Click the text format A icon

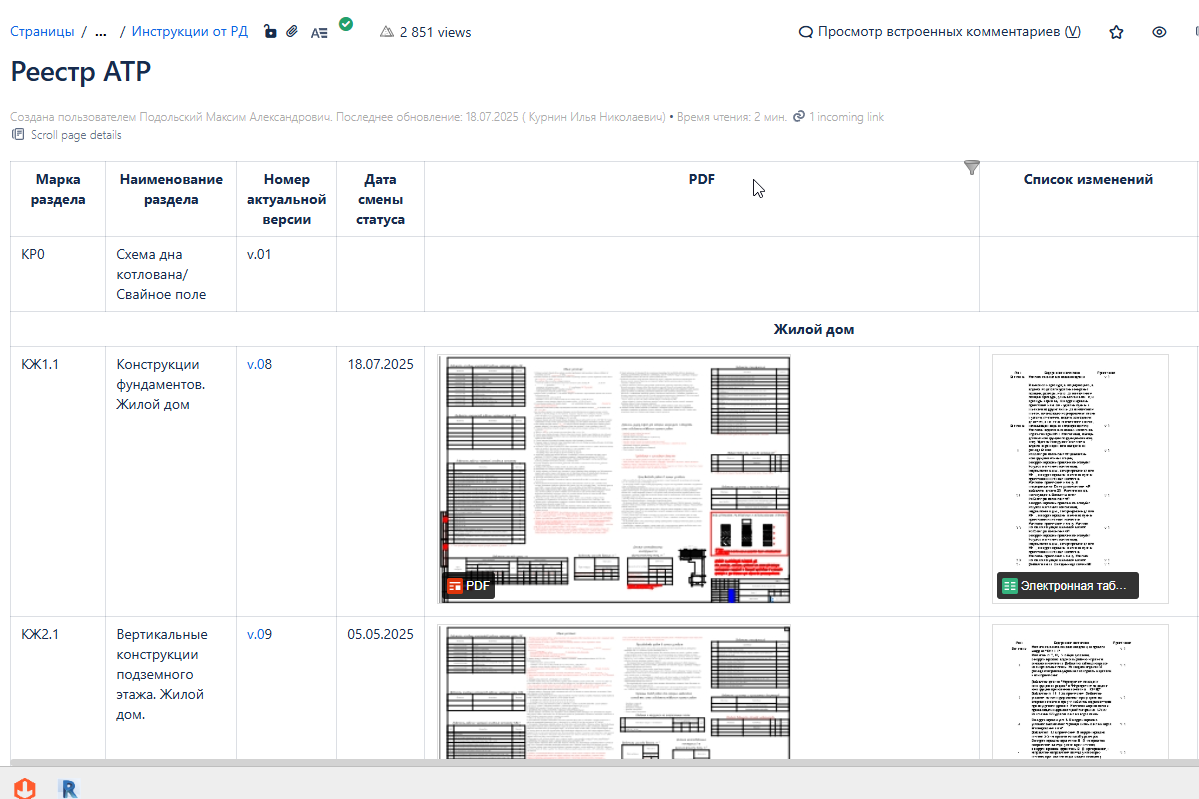pyautogui.click(x=319, y=32)
